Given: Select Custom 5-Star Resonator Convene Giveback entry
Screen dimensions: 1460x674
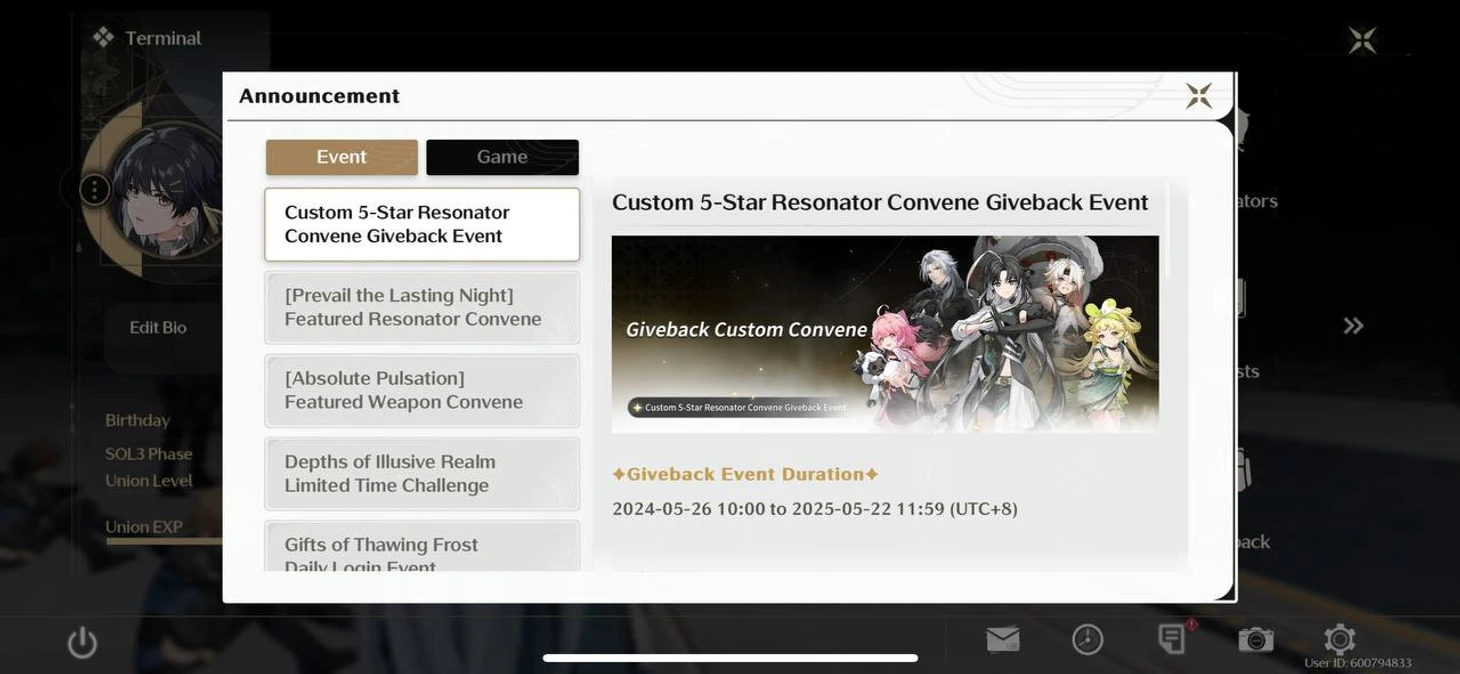Looking at the screenshot, I should 421,224.
